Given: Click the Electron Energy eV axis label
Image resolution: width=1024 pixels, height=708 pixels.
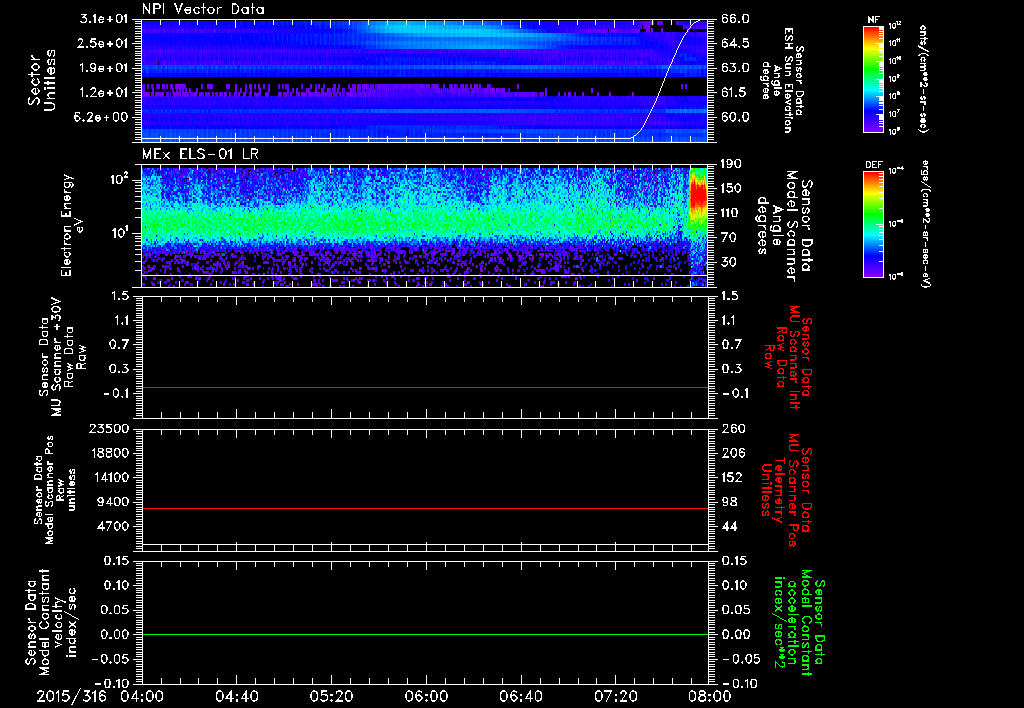Looking at the screenshot, I should 74,227.
